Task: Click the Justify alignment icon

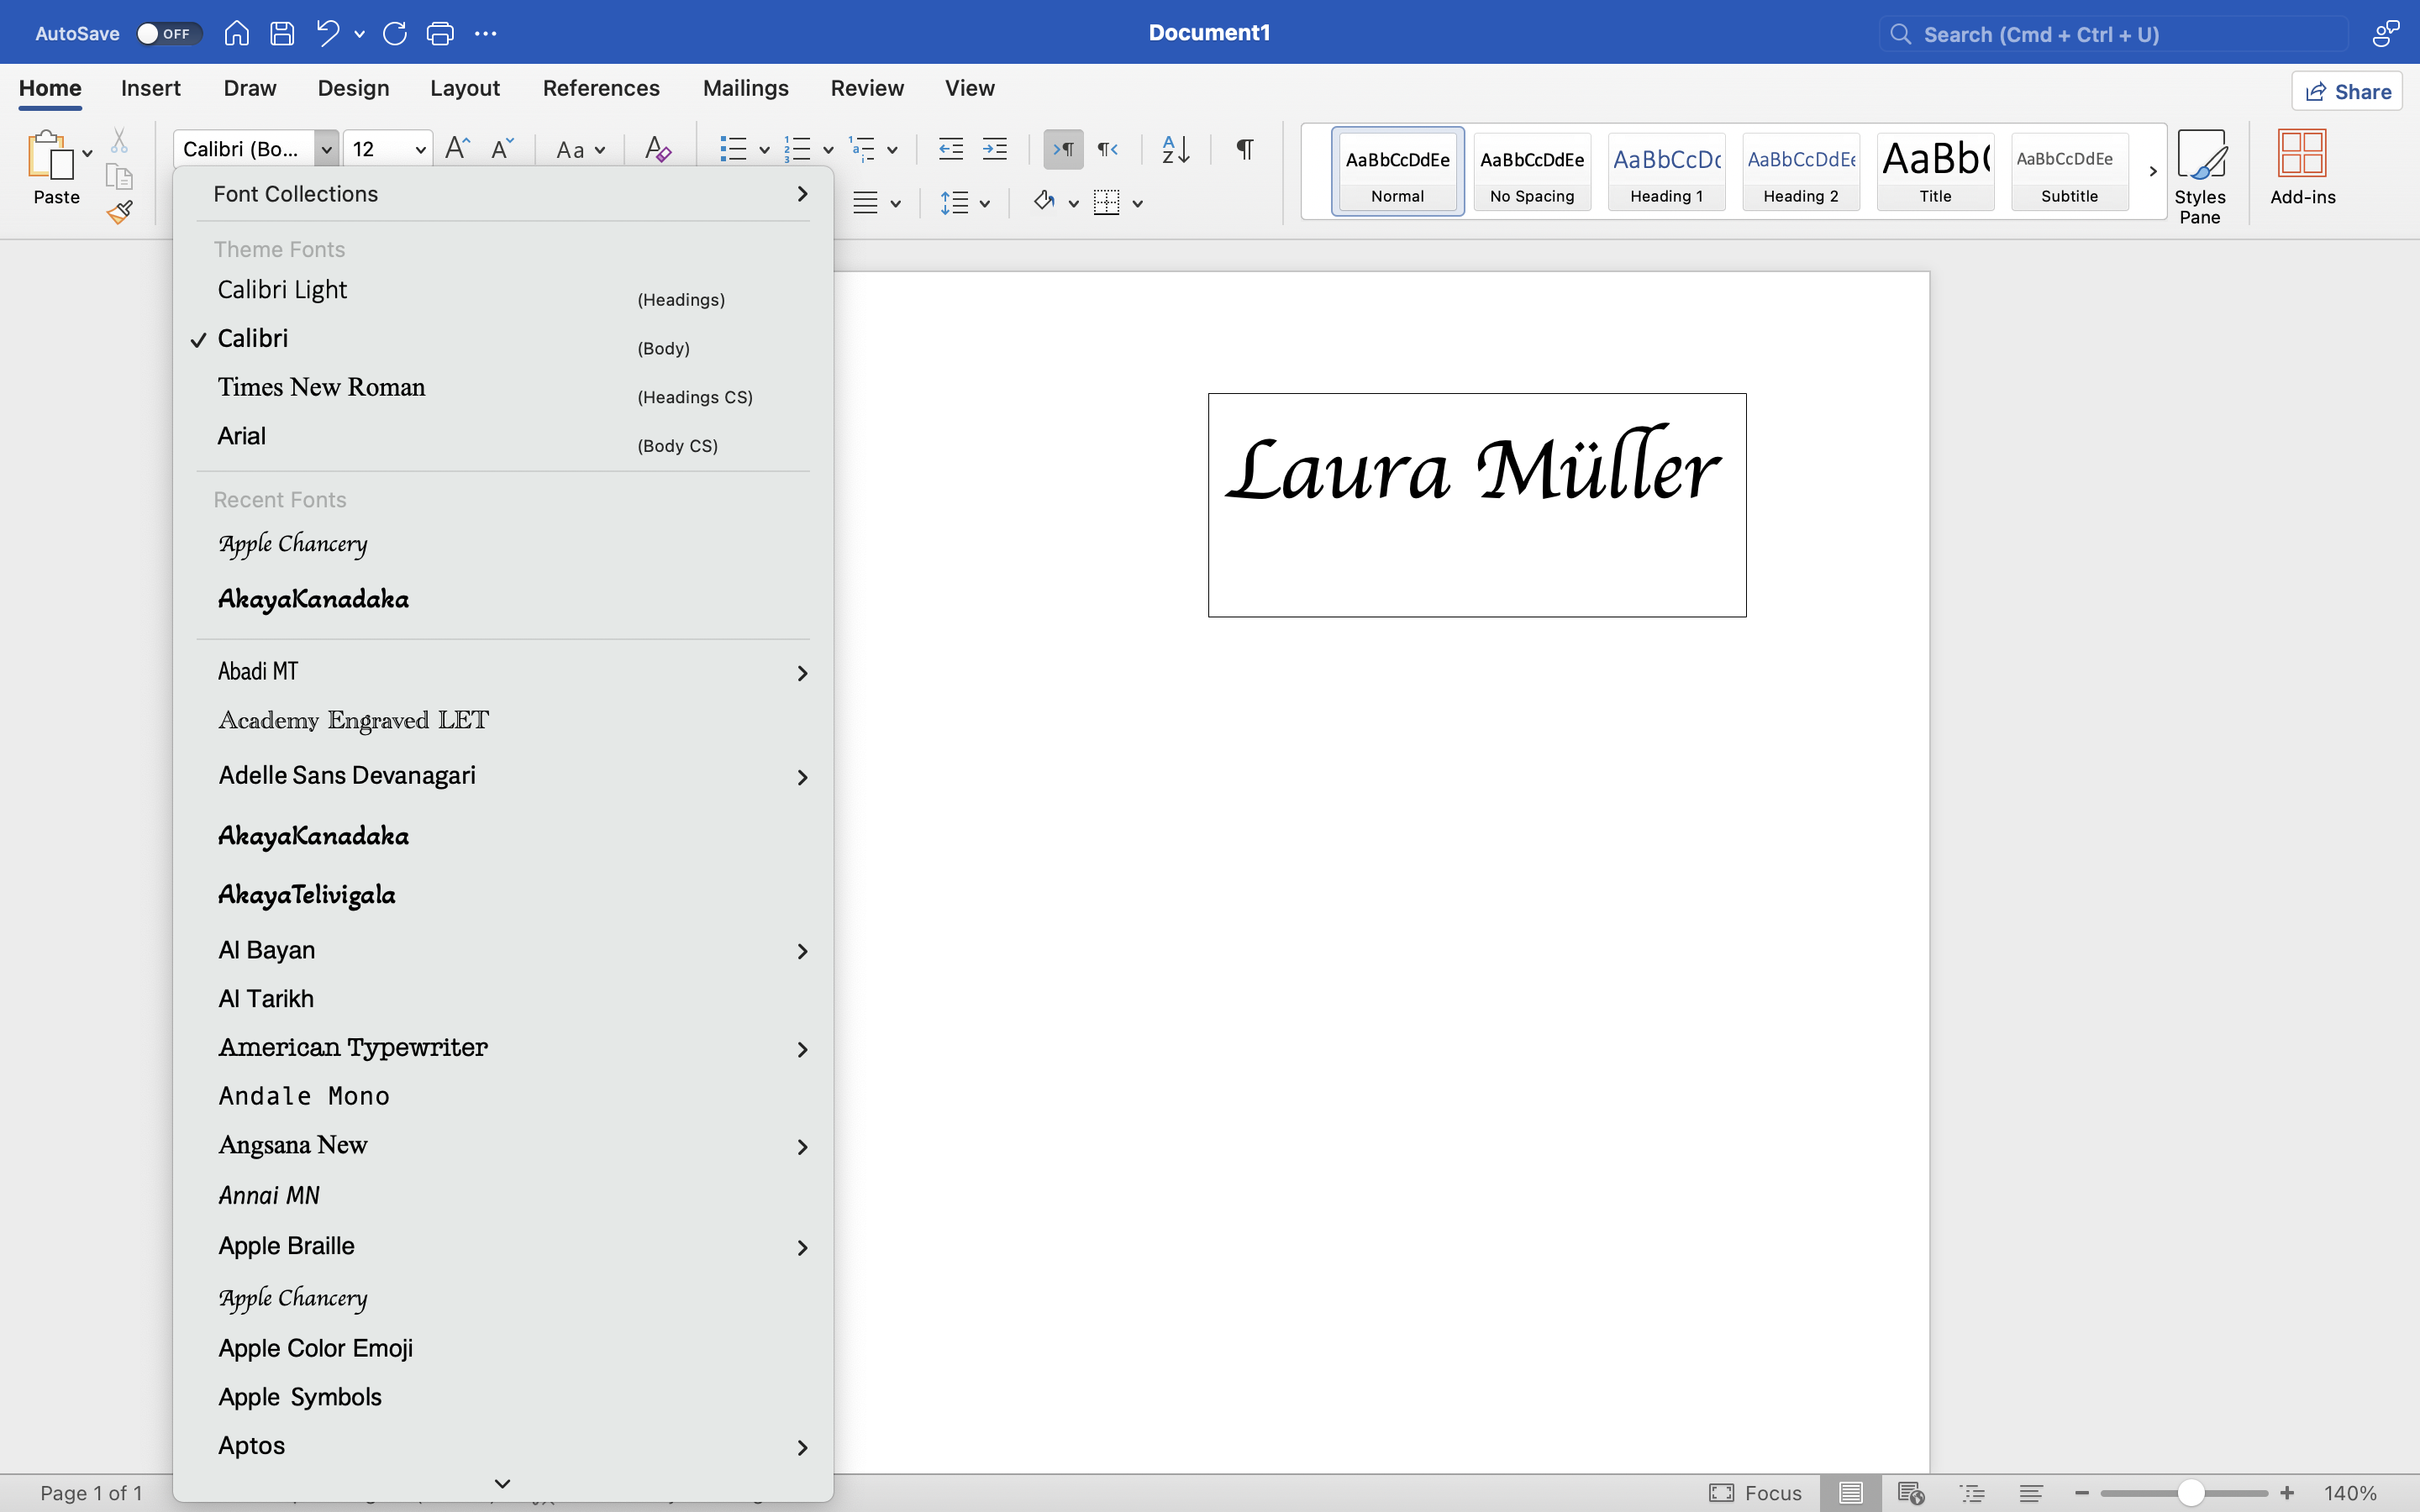Action: click(x=866, y=203)
